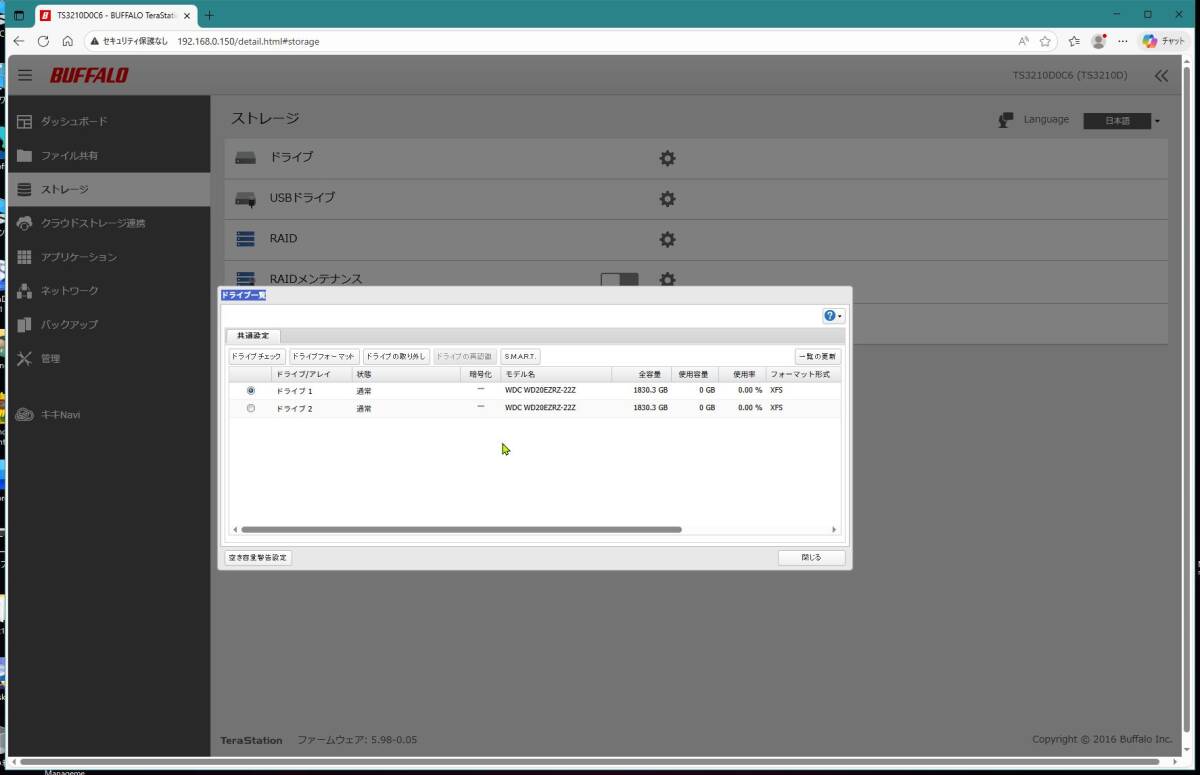The height and width of the screenshot is (775, 1200).
Task: Click the ダッシュボード sidebar icon
Action: 25,121
